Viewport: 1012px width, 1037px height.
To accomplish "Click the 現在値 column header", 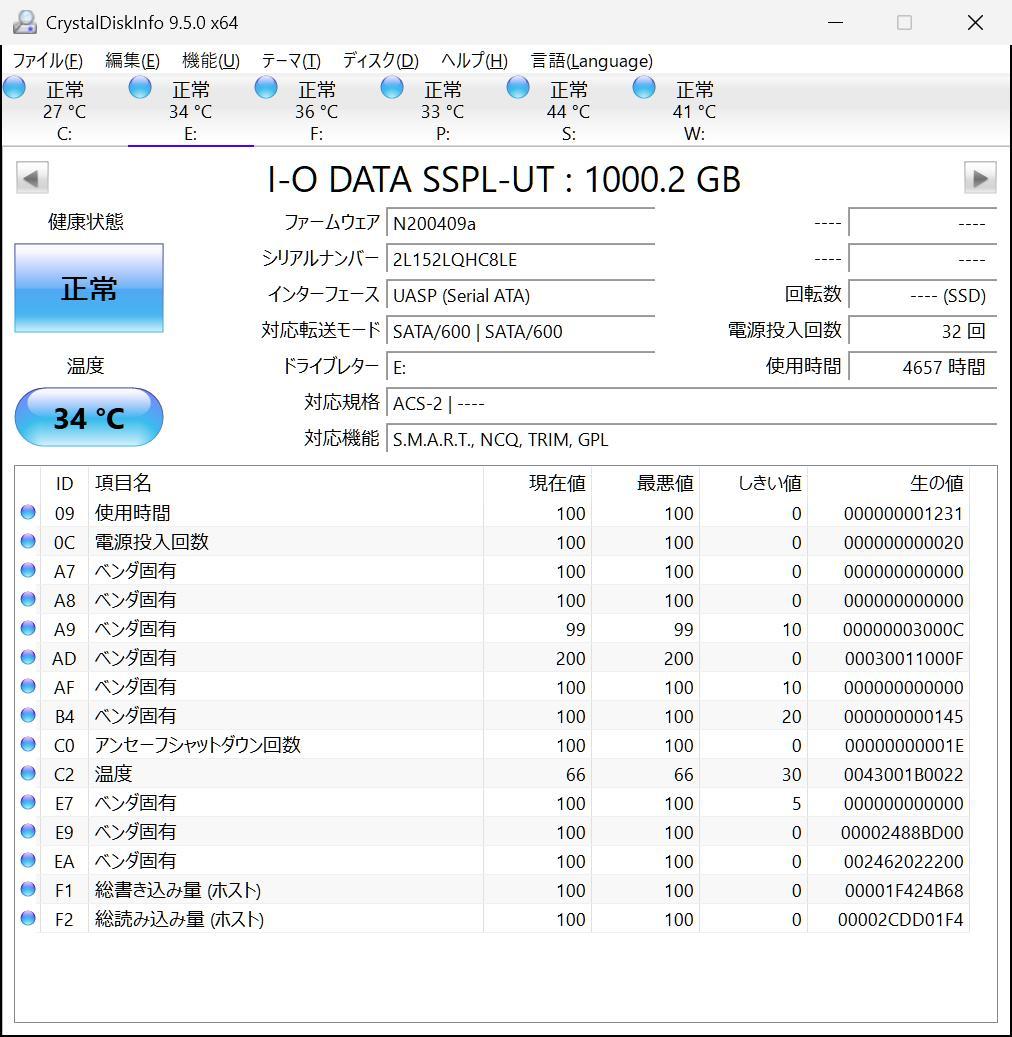I will pyautogui.click(x=537, y=483).
